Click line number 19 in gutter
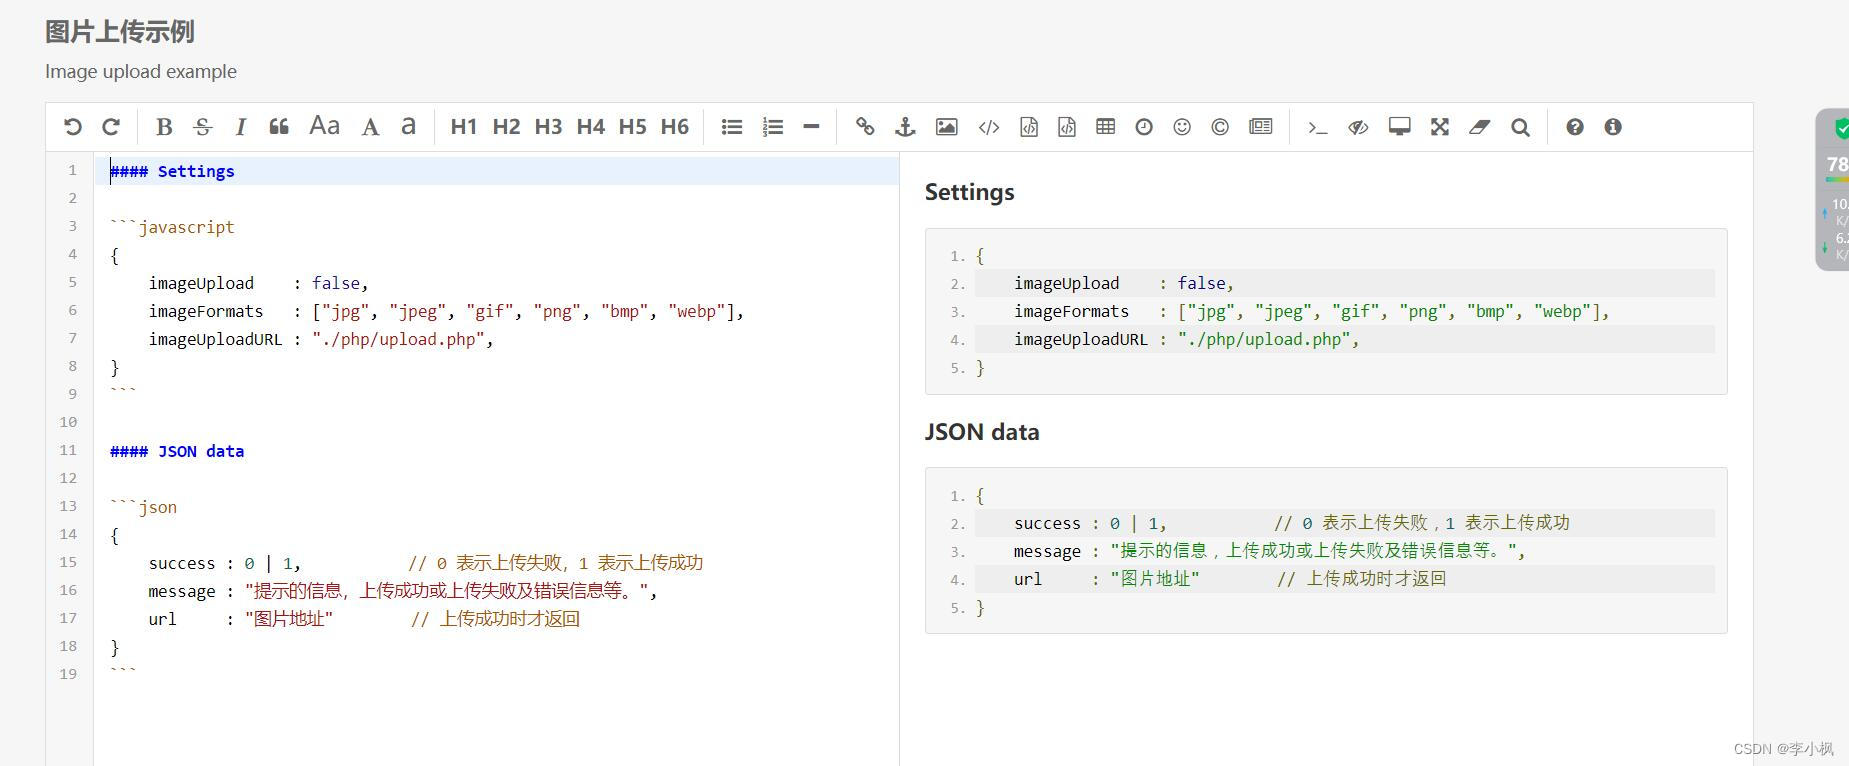This screenshot has width=1849, height=766. click(x=68, y=674)
